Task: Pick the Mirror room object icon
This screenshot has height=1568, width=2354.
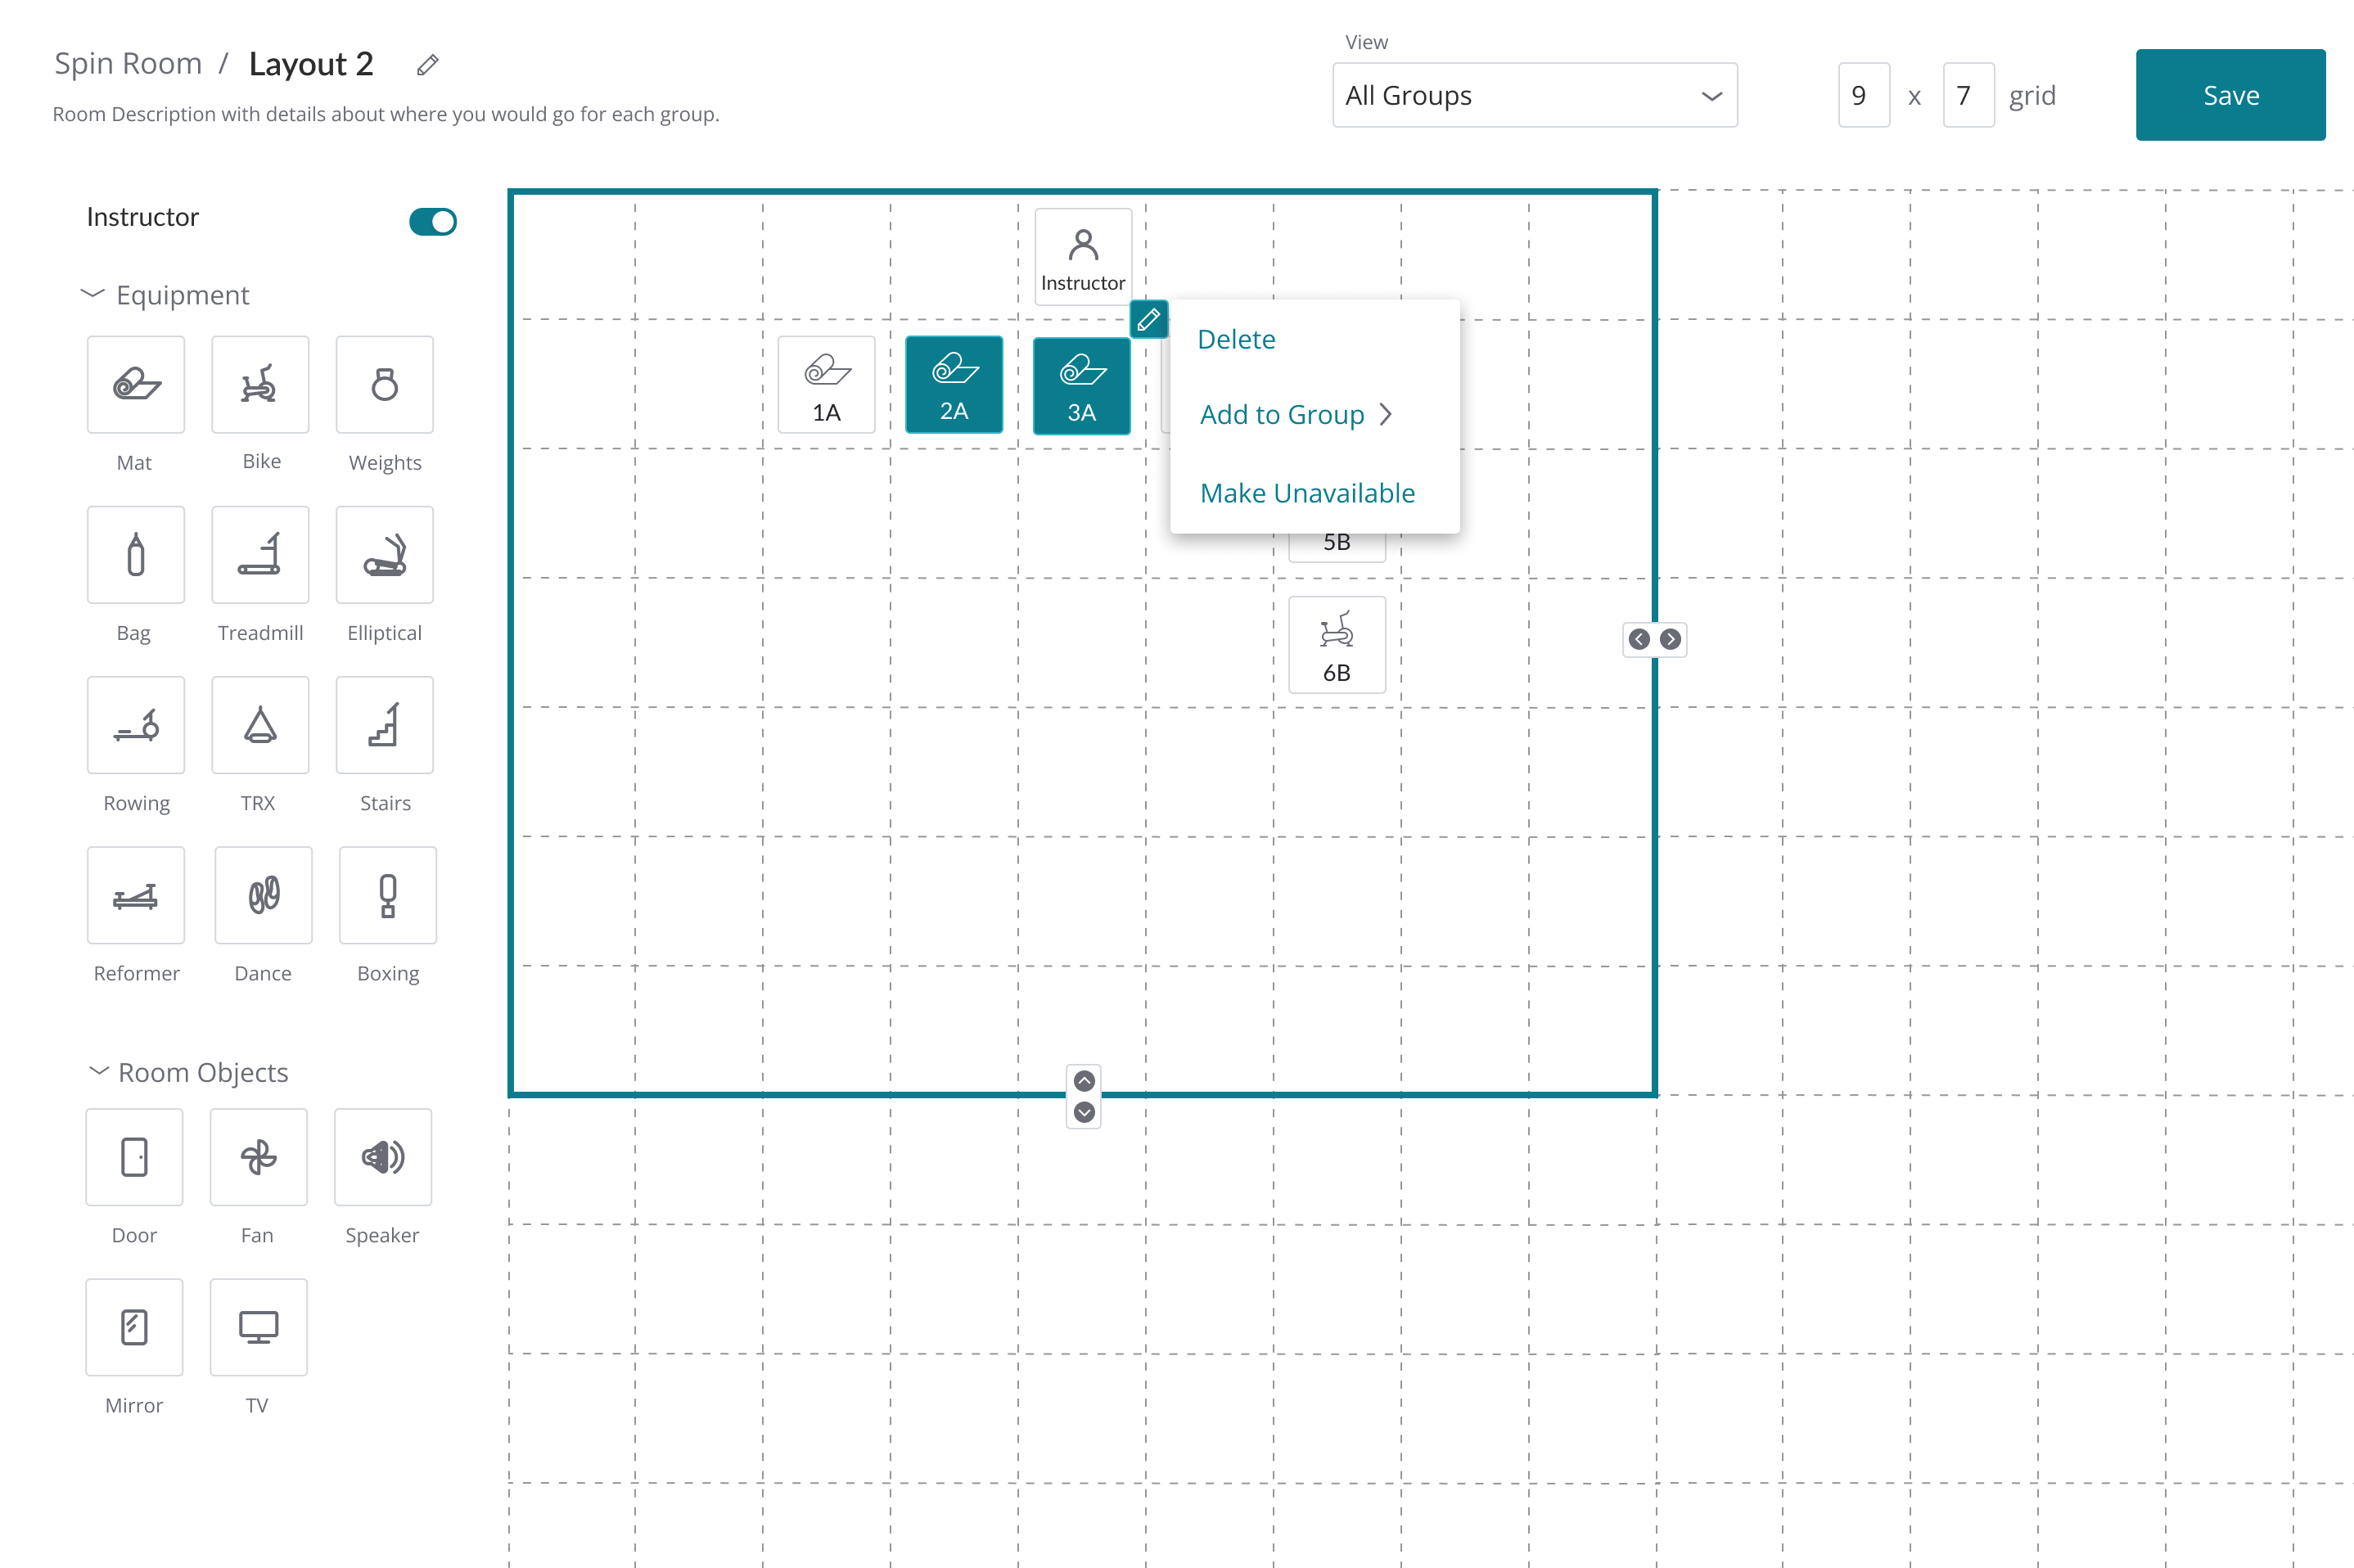Action: pyautogui.click(x=134, y=1327)
